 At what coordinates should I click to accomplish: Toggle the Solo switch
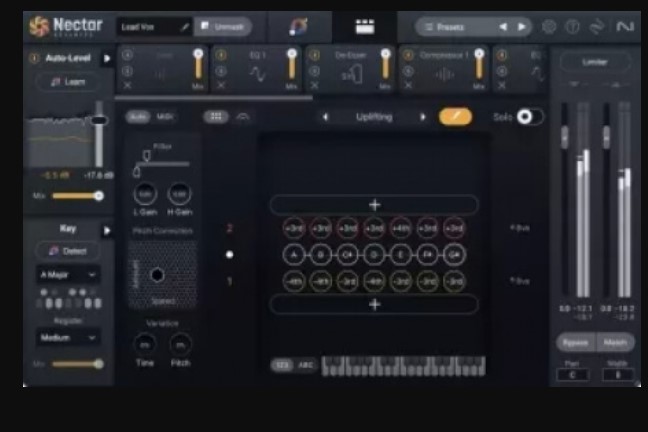pyautogui.click(x=531, y=117)
